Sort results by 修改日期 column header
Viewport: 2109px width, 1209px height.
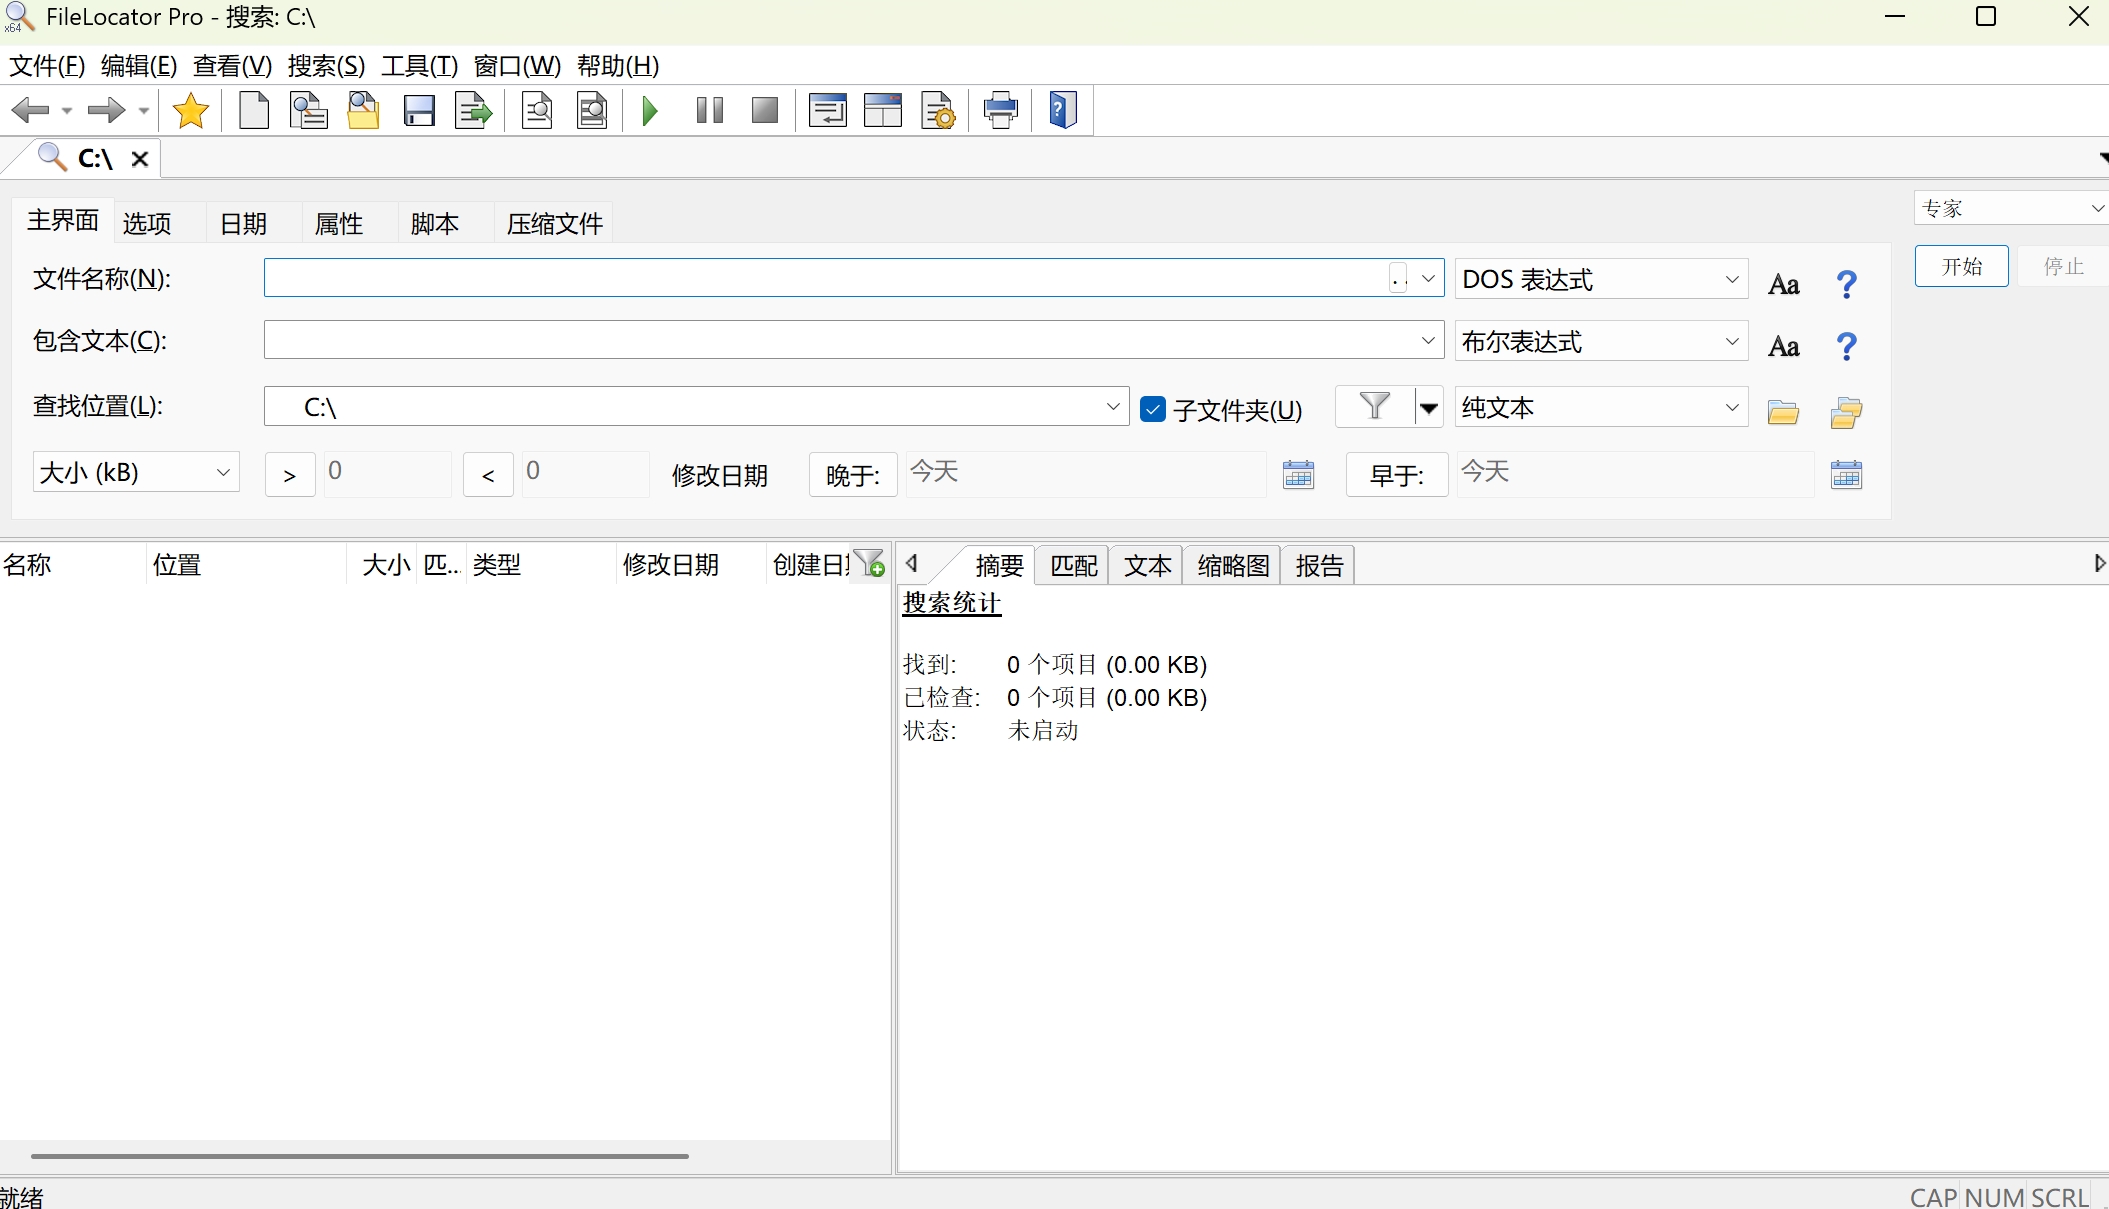[690, 564]
